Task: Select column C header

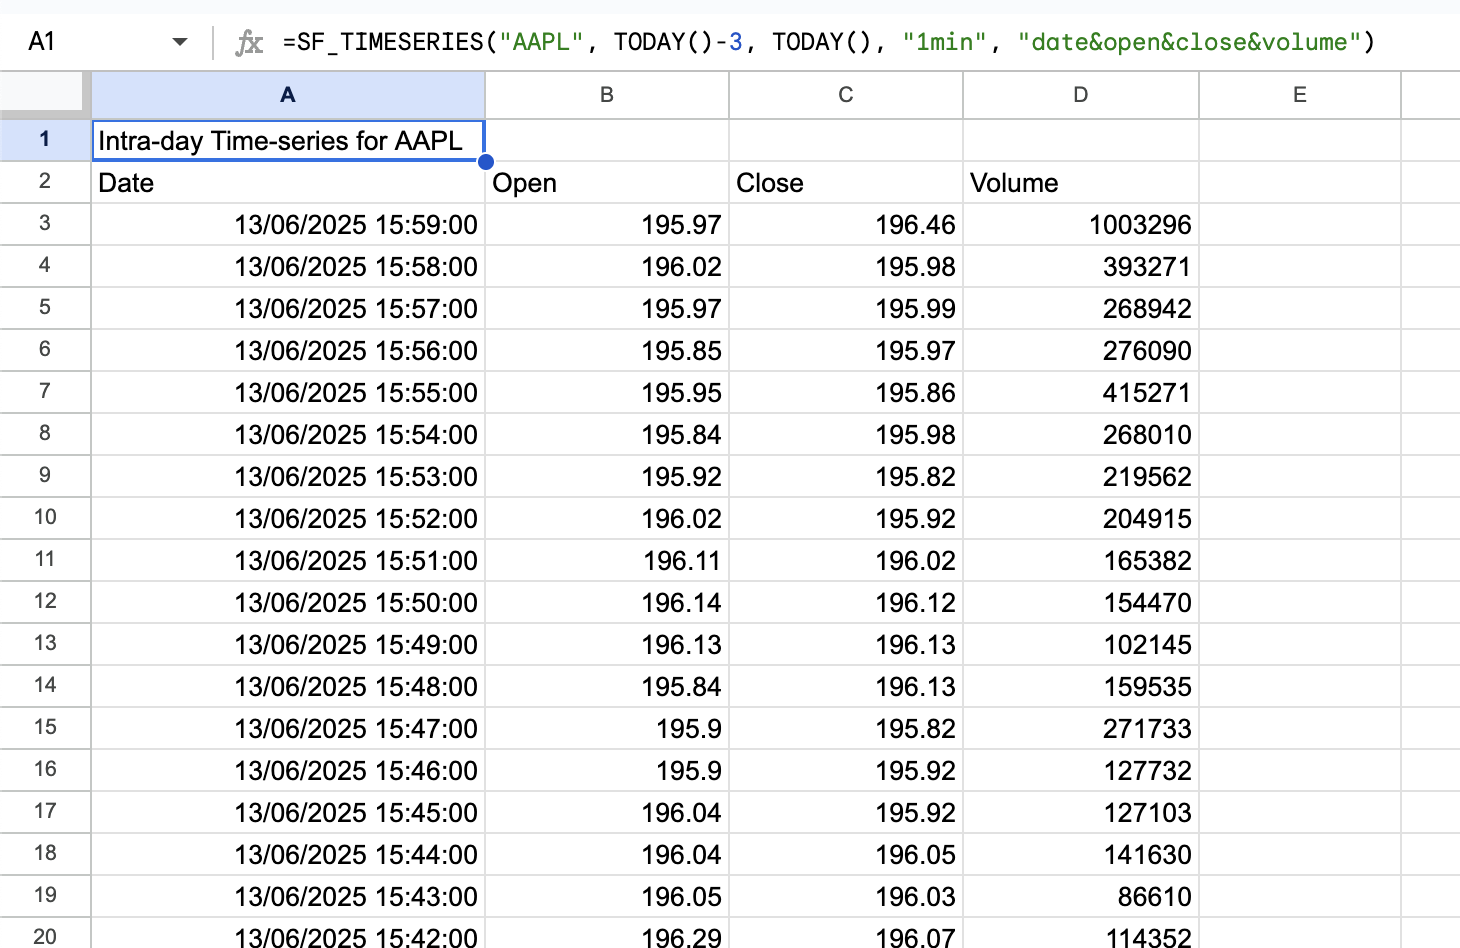Action: click(x=845, y=95)
